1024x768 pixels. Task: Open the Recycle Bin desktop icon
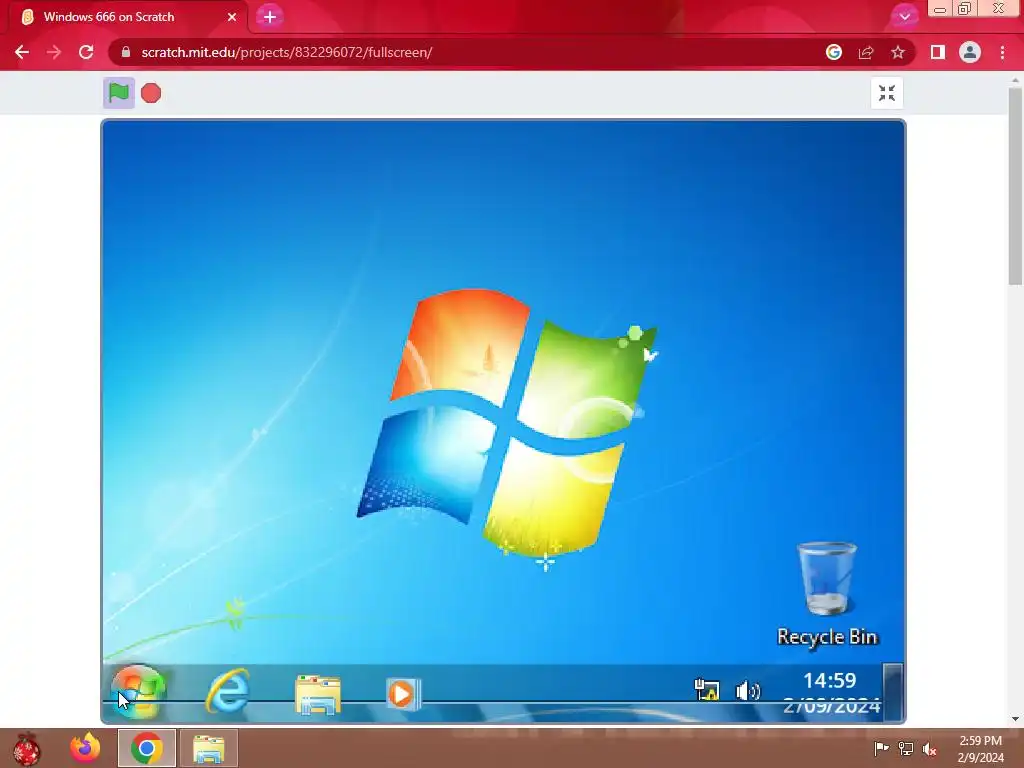[827, 594]
